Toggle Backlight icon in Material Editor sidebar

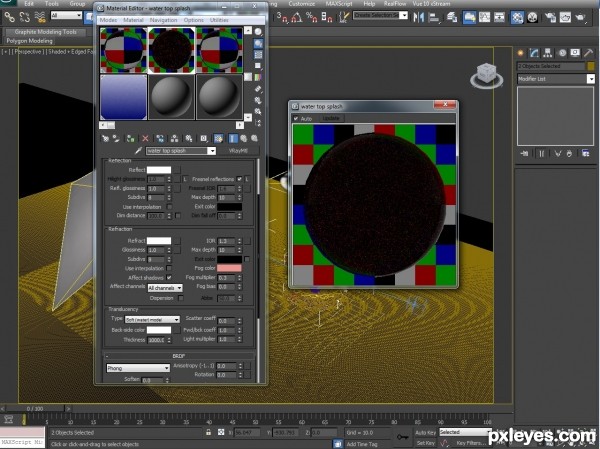point(258,44)
